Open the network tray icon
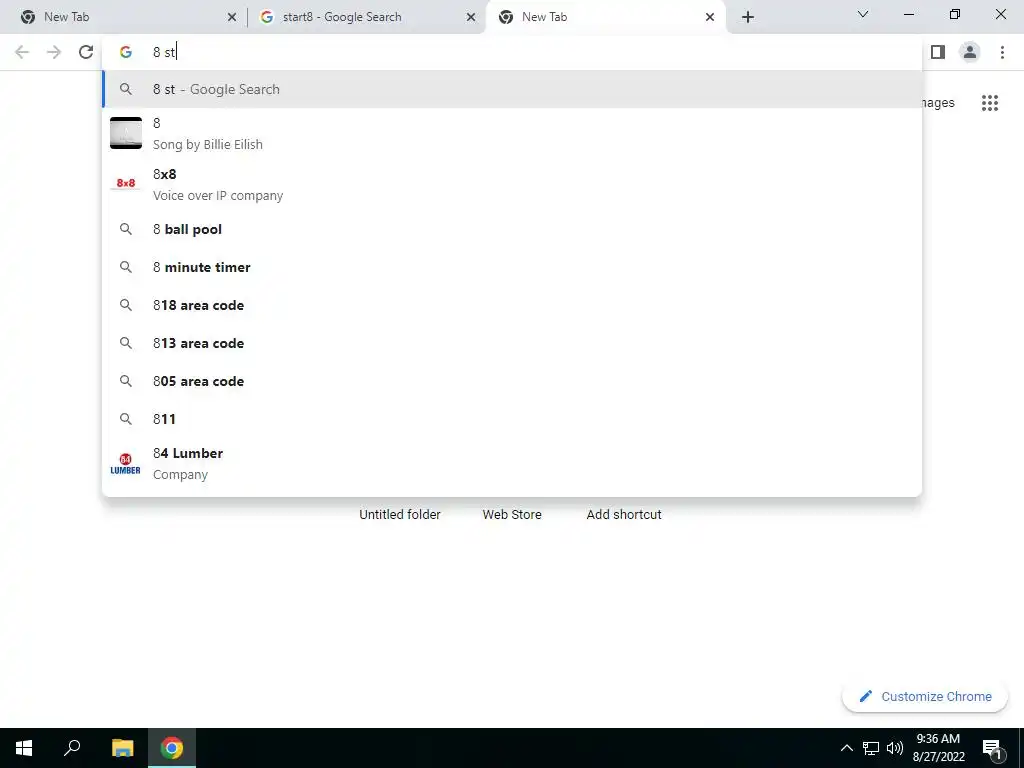Viewport: 1024px width, 768px height. [871, 748]
